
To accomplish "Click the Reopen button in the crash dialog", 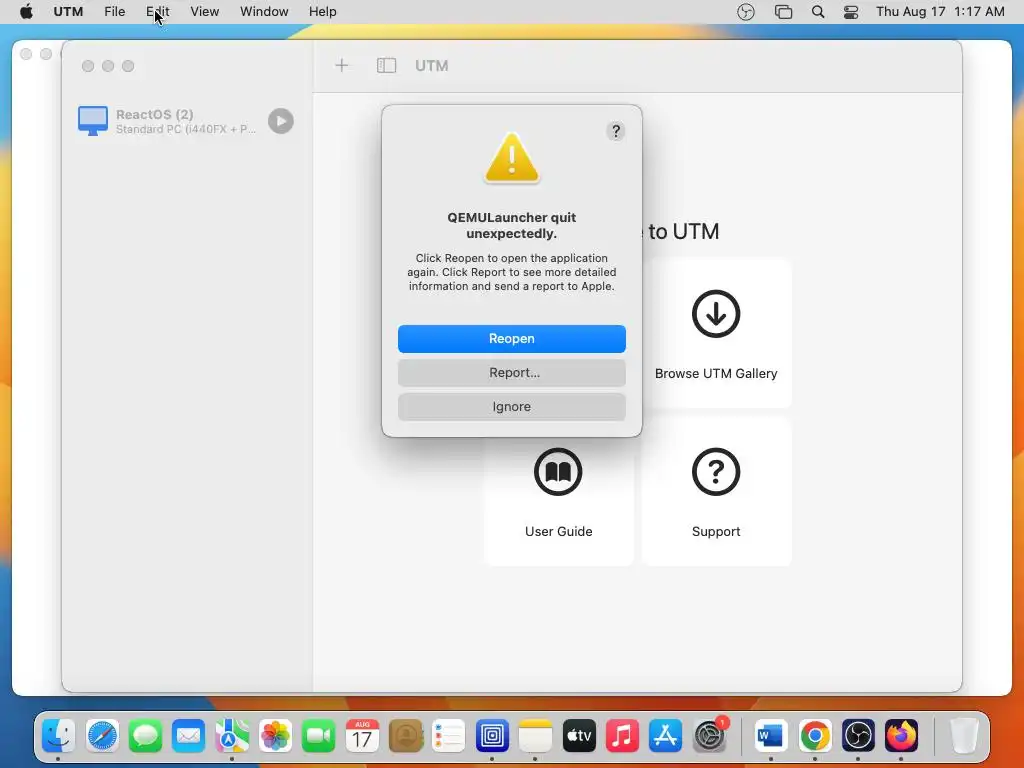I will tap(511, 338).
